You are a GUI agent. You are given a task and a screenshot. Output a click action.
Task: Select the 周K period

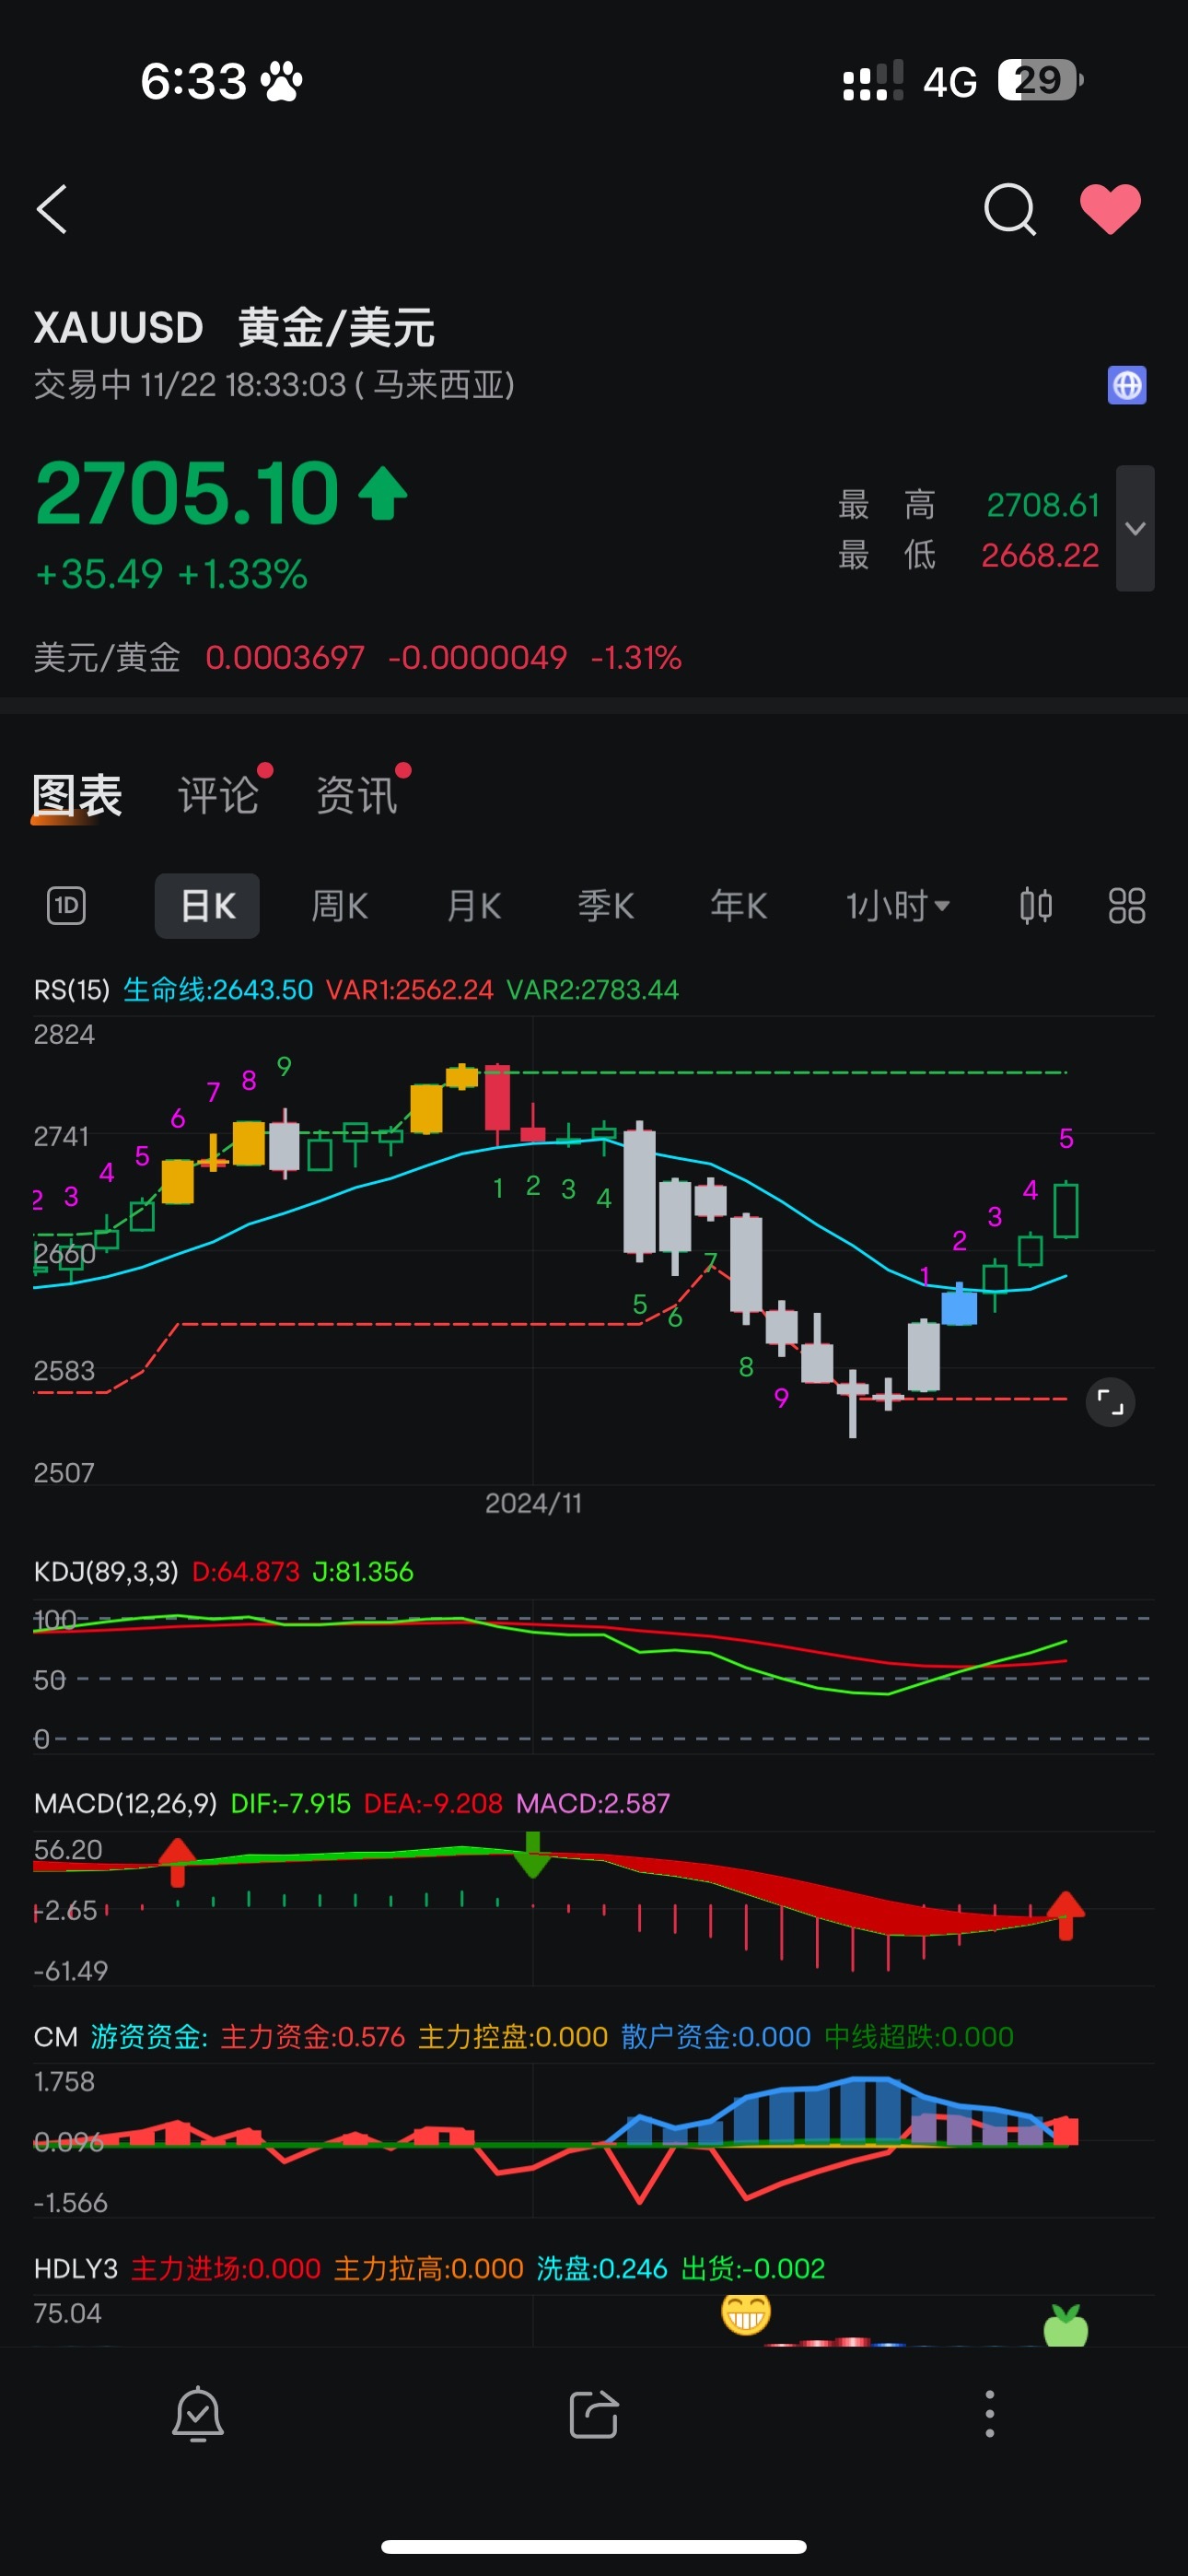(340, 906)
